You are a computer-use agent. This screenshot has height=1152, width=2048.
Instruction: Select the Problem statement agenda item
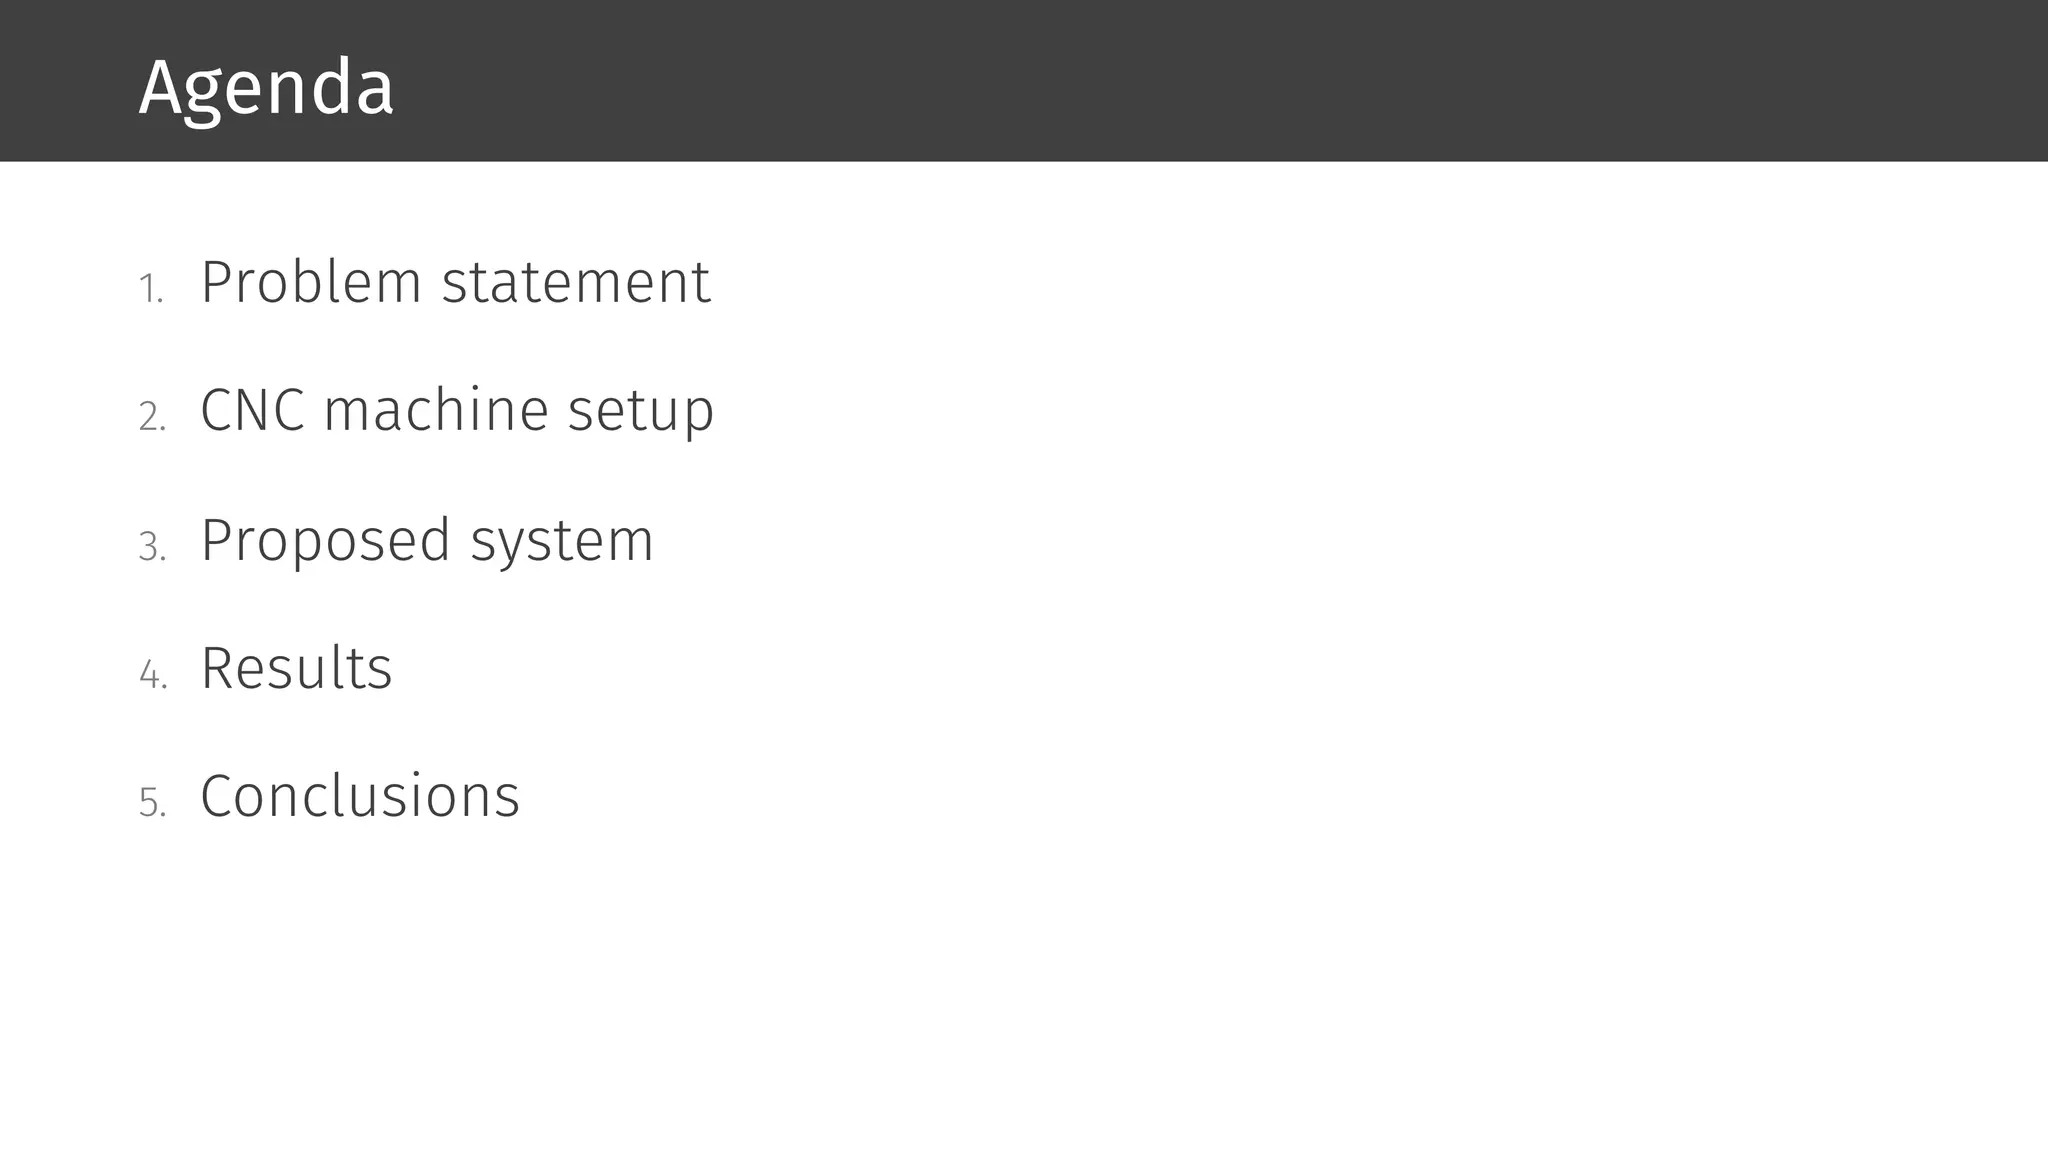coord(456,282)
